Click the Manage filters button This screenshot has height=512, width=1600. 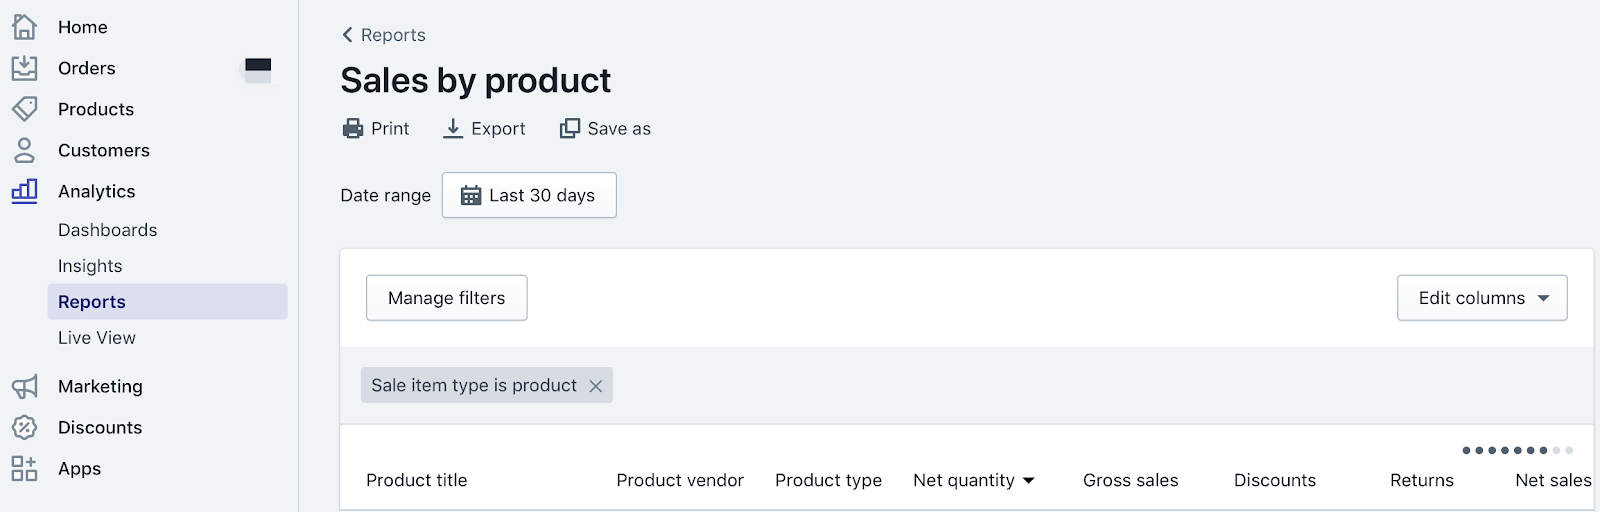447,298
